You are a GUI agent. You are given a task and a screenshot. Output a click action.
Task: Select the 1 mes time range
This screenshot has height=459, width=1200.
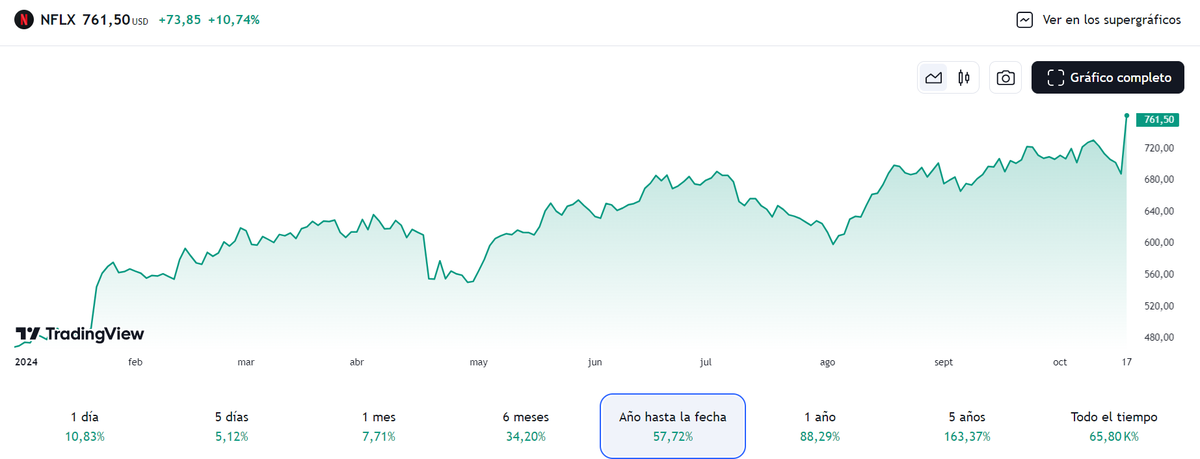(378, 426)
